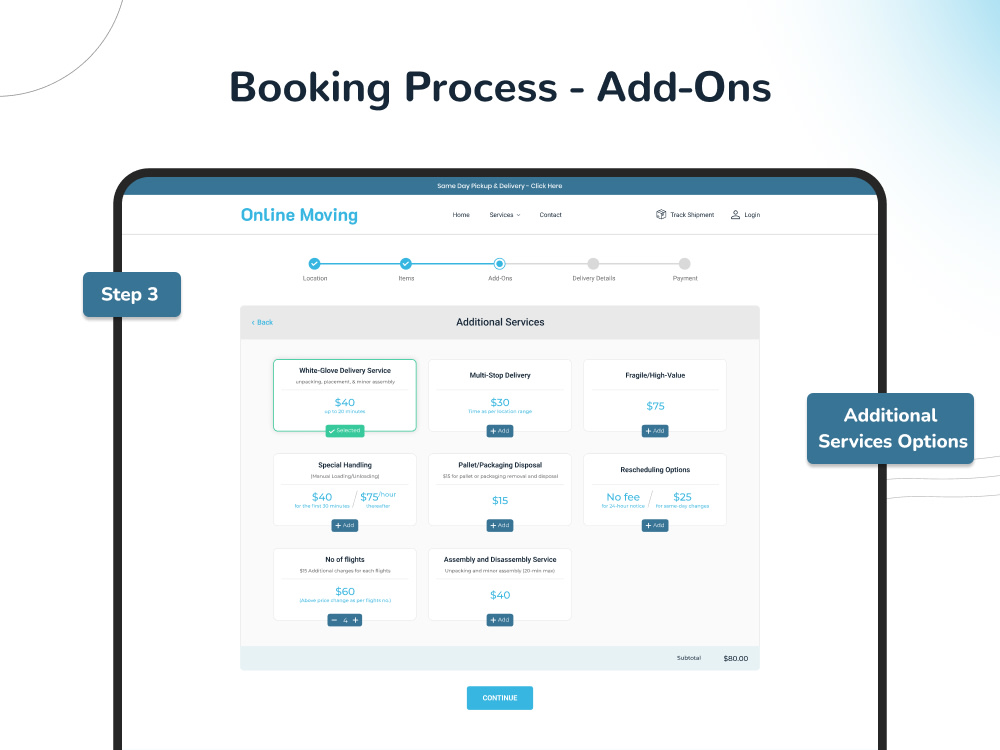Screen dimensions: 1000x750
Task: Click the Back link
Action: 262,322
